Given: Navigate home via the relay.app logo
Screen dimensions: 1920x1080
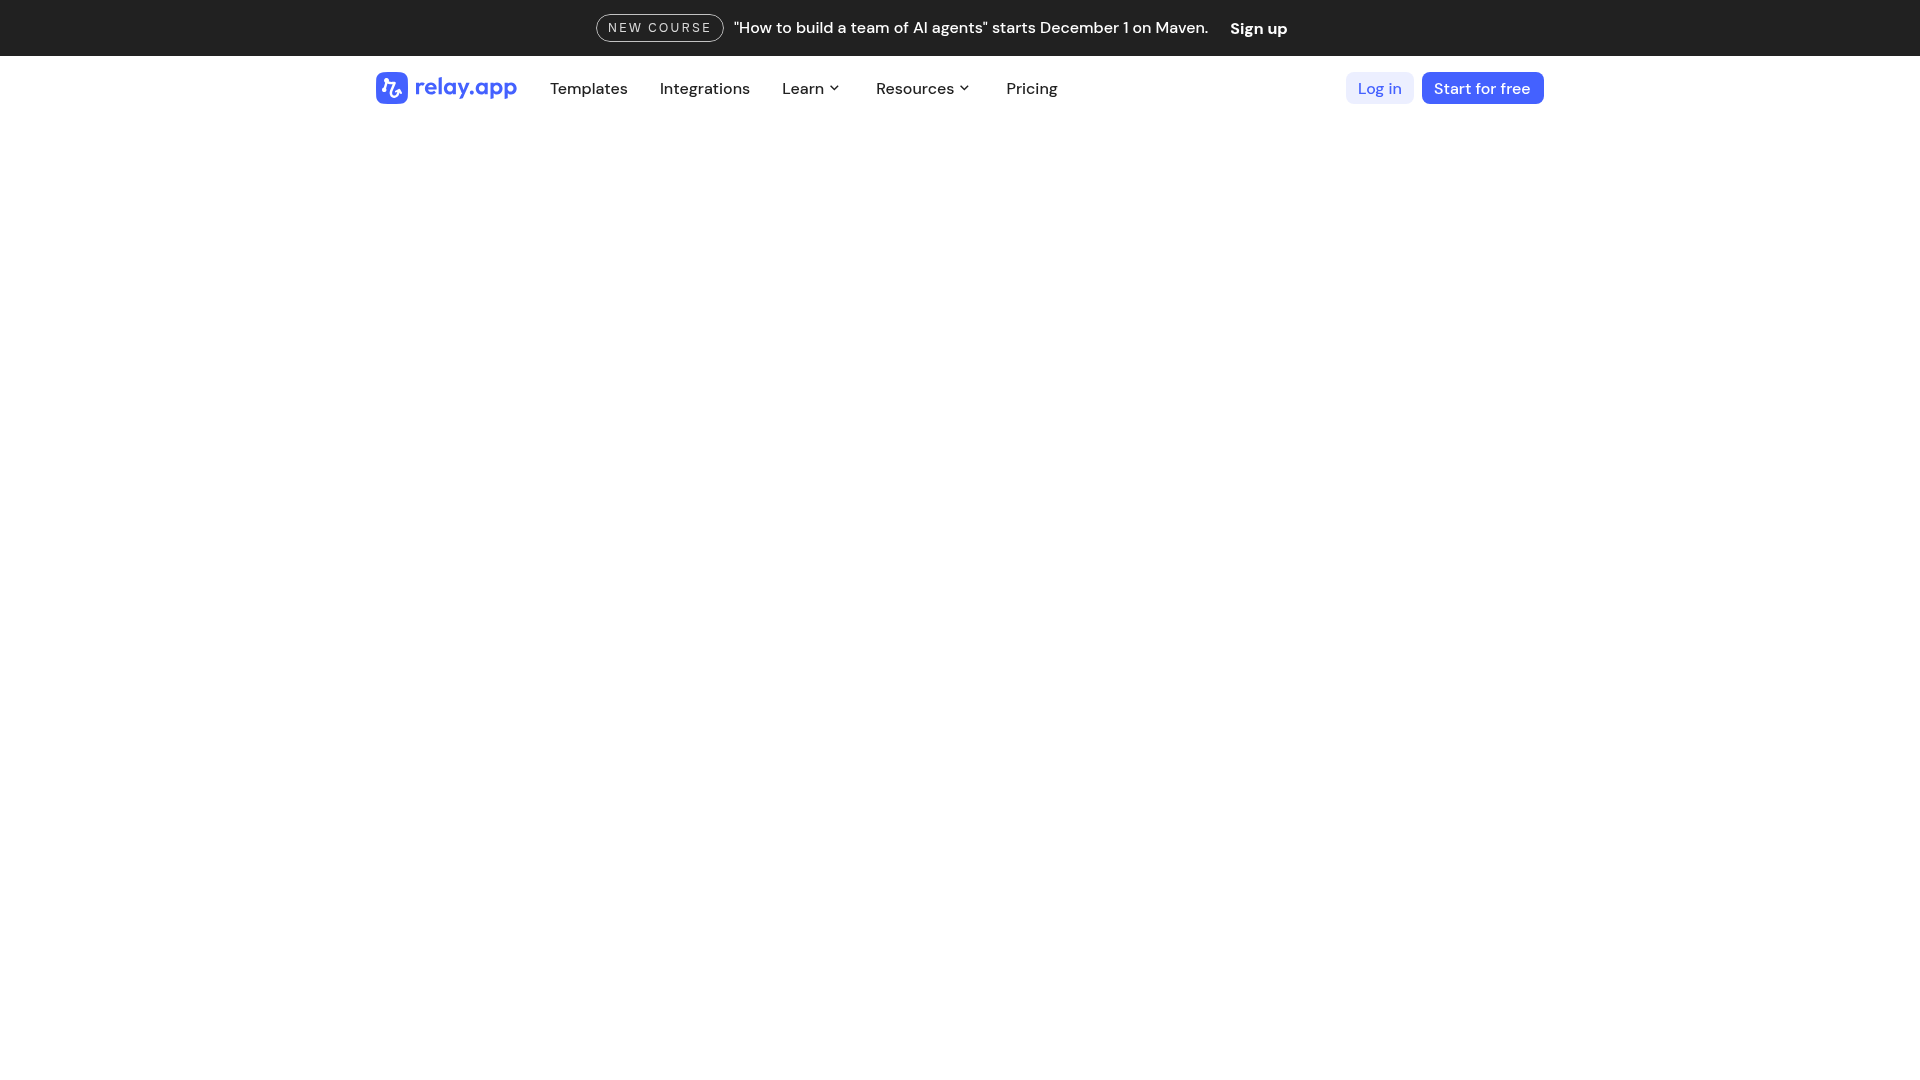Looking at the screenshot, I should click(x=445, y=88).
